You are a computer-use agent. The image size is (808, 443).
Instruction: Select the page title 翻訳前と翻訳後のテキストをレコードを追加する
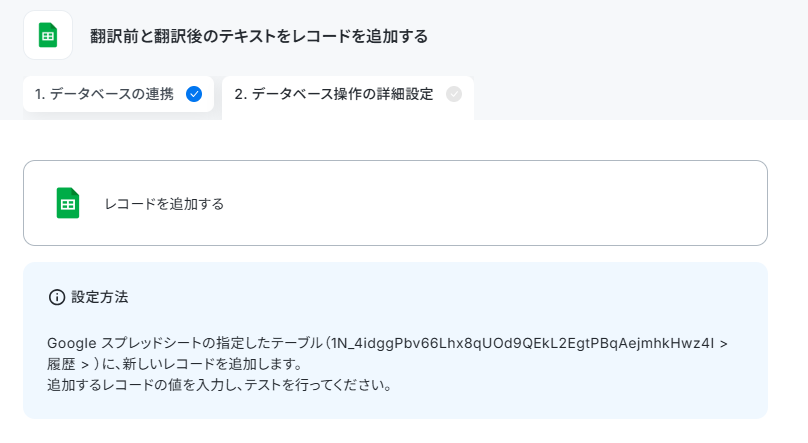point(259,36)
